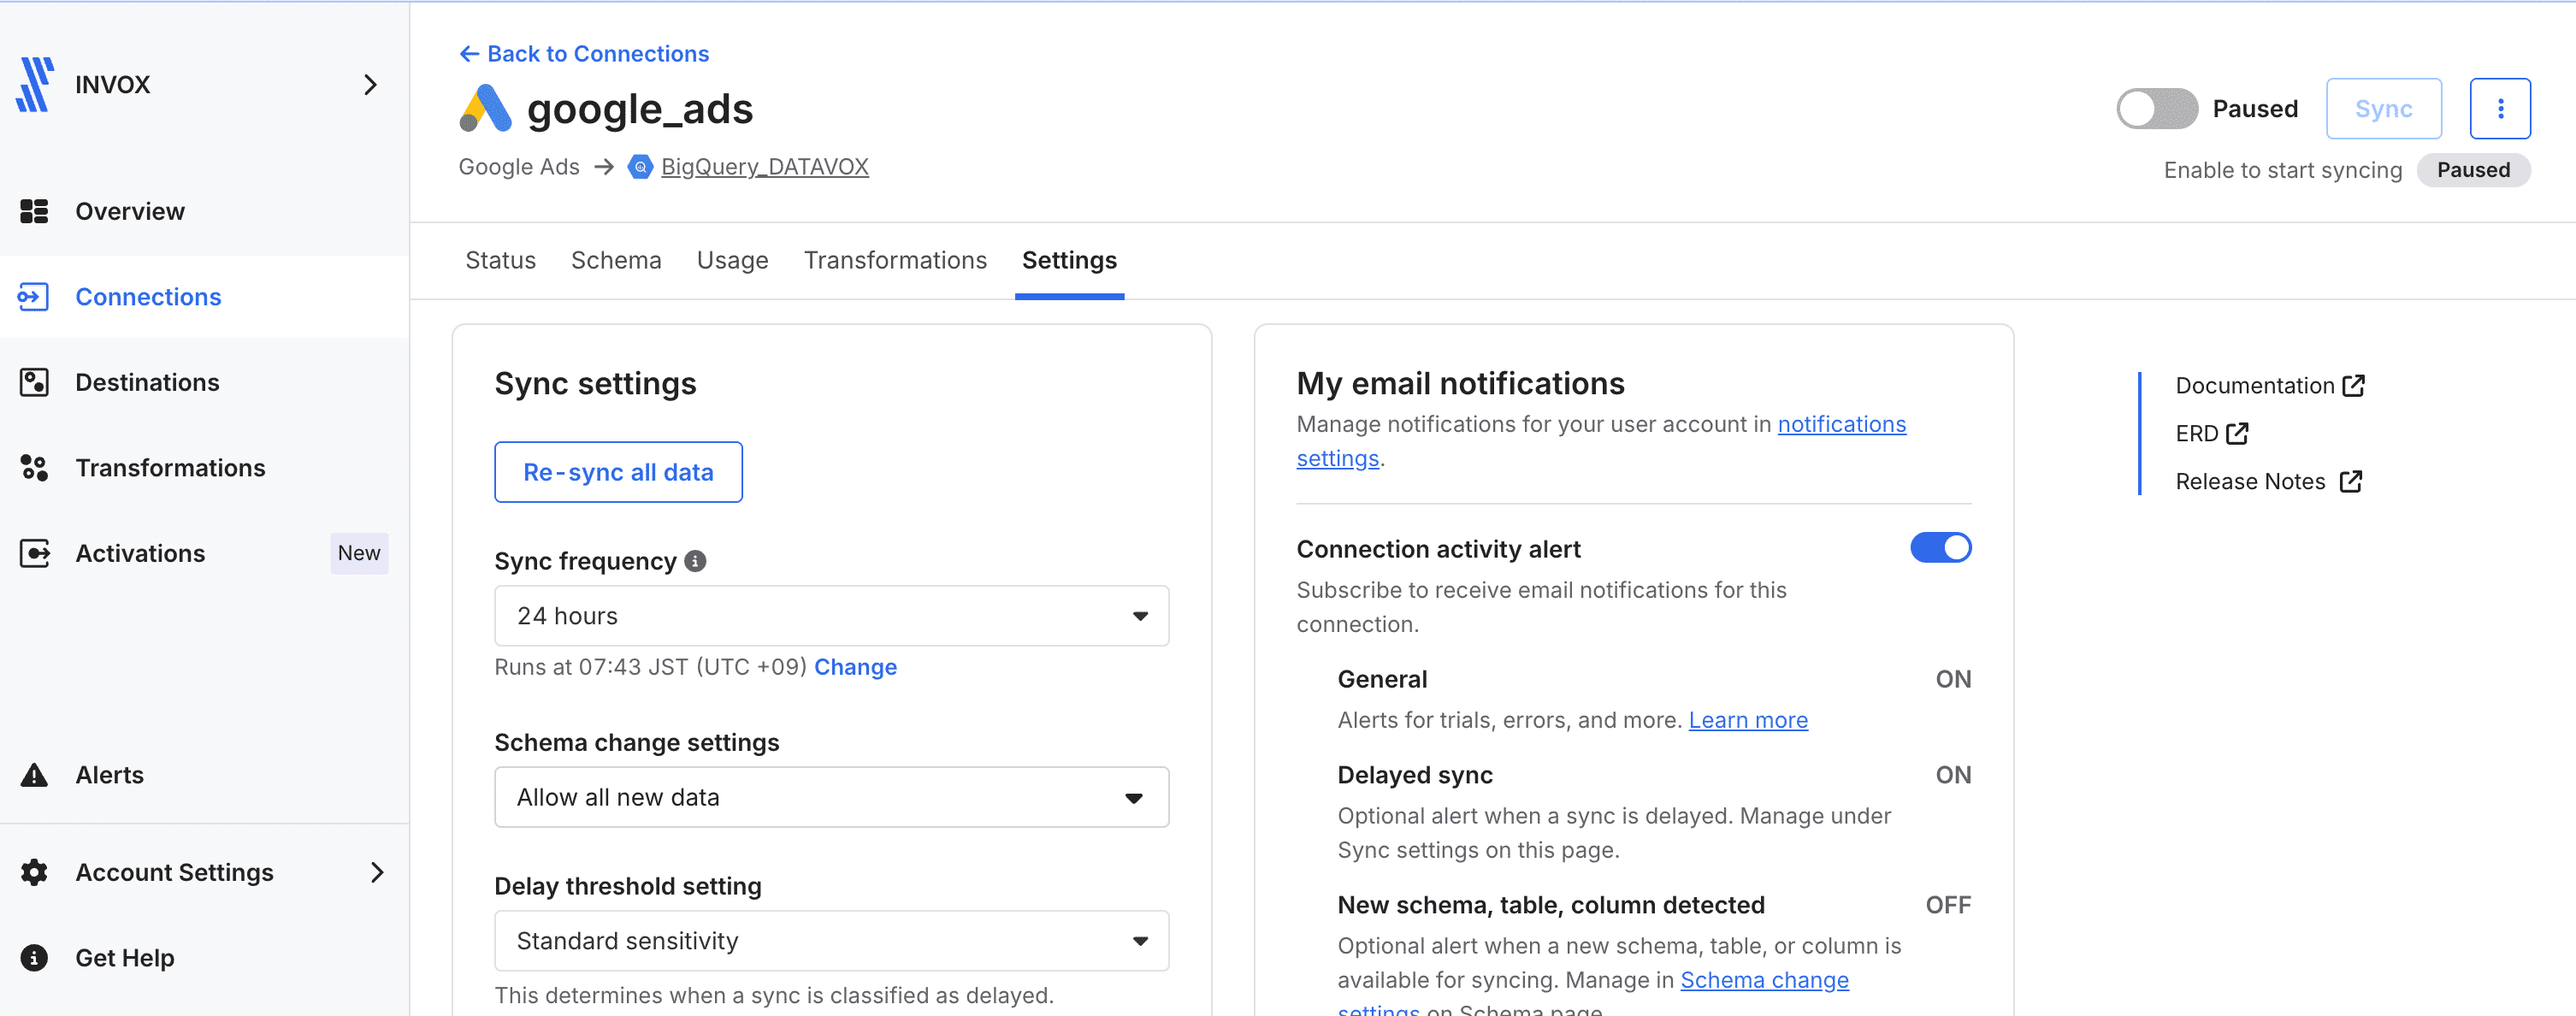The image size is (2576, 1016).
Task: Click the Alerts warning triangle icon
Action: 34,775
